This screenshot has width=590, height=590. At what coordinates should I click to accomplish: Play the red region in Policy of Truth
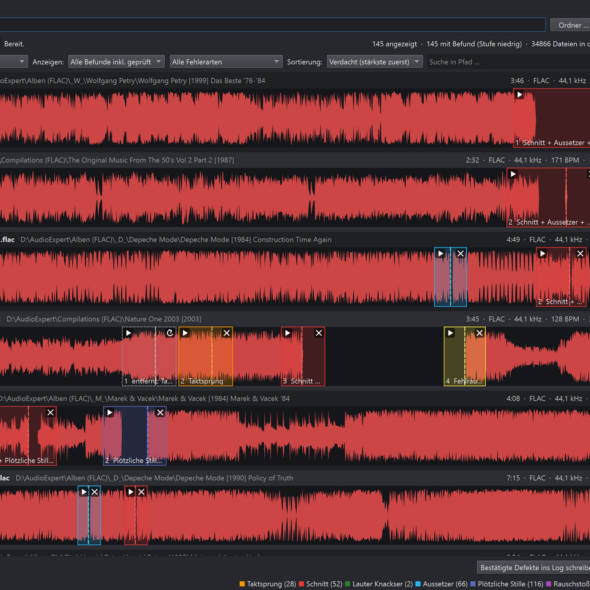coord(130,492)
